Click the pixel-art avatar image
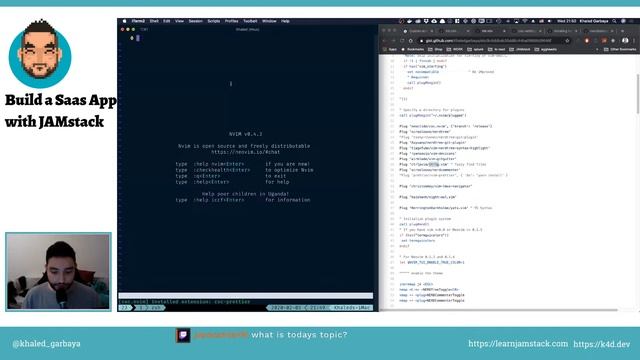Image resolution: width=640 pixels, height=360 pixels. pos(40,53)
